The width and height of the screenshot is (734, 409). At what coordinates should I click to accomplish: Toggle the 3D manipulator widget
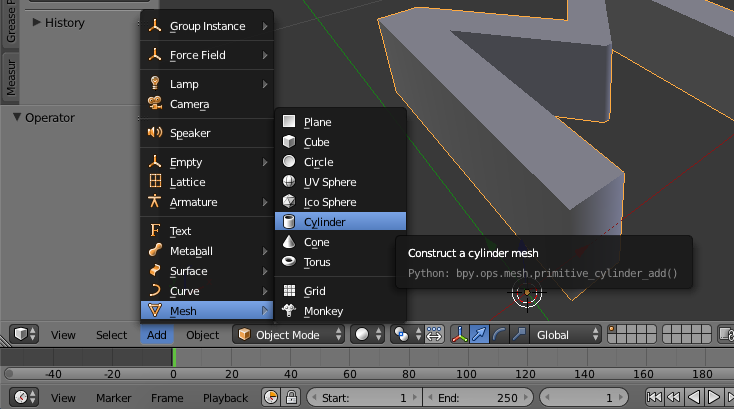tap(460, 335)
